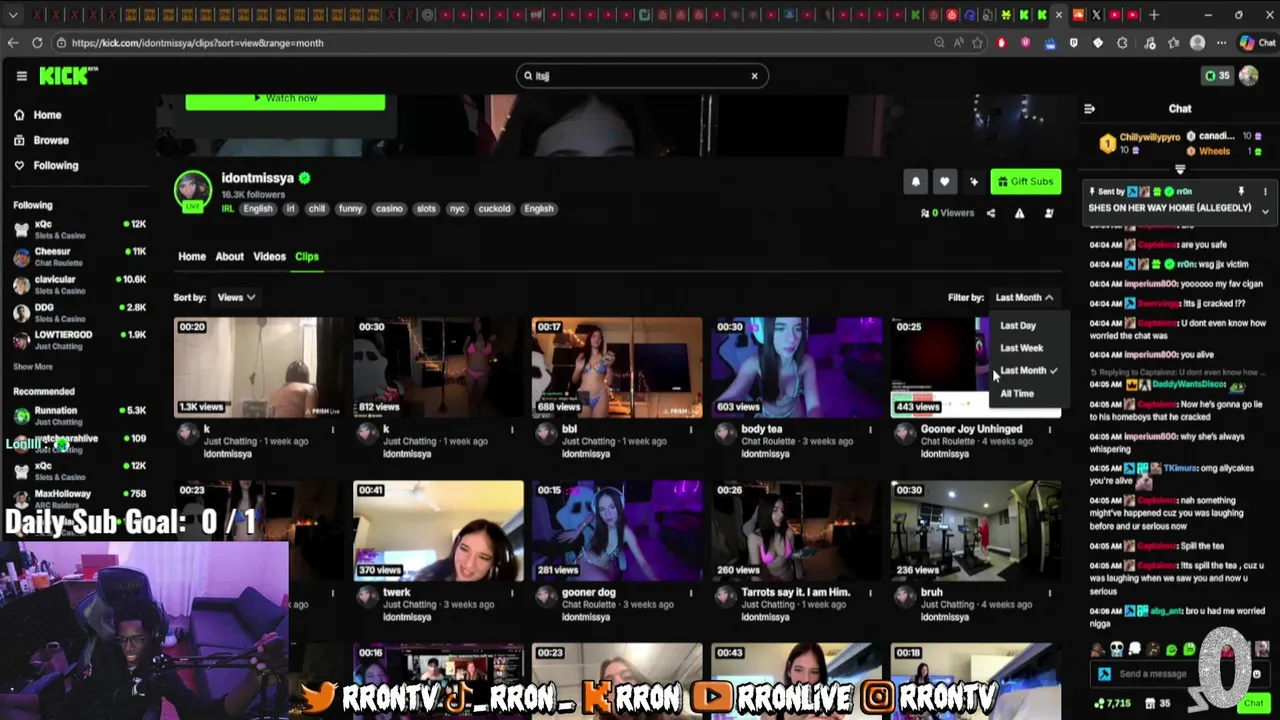Viewport: 1280px width, 720px height.
Task: Open xQc channel under Following
Action: pyautogui.click(x=80, y=229)
